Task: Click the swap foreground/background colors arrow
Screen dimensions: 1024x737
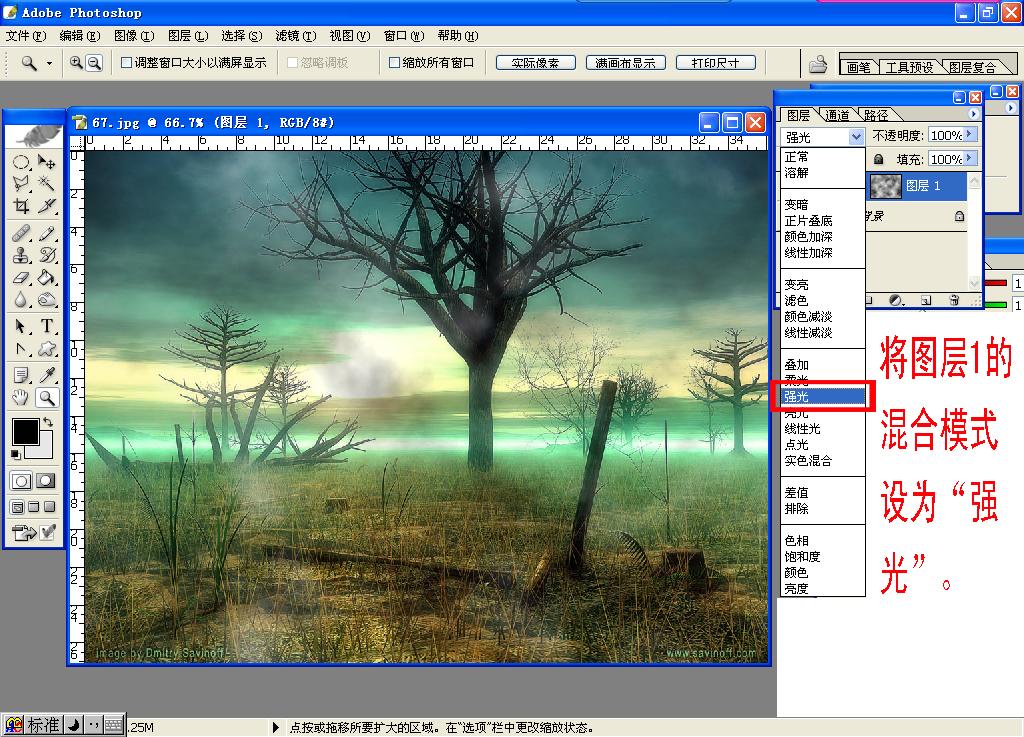Action: point(47,422)
